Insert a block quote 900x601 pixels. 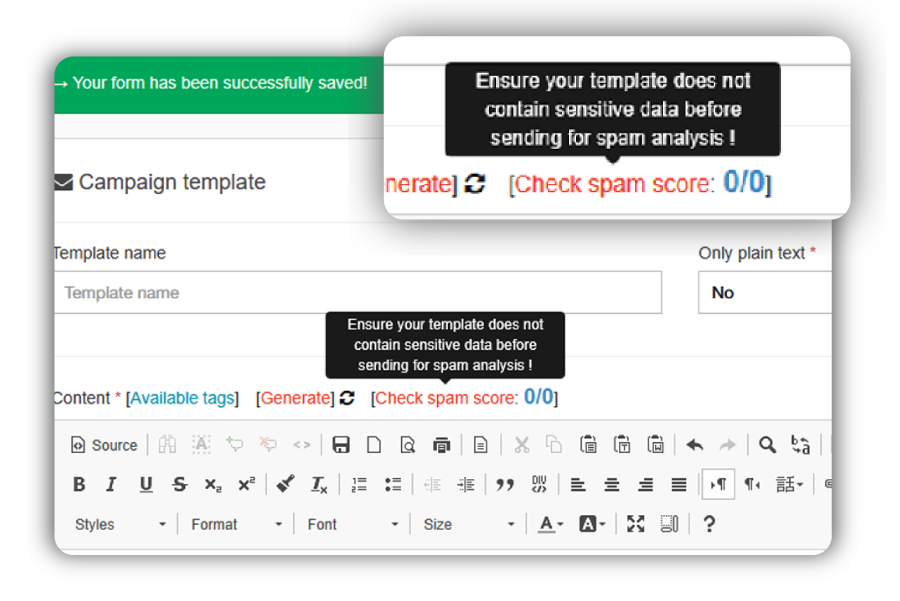tap(505, 485)
